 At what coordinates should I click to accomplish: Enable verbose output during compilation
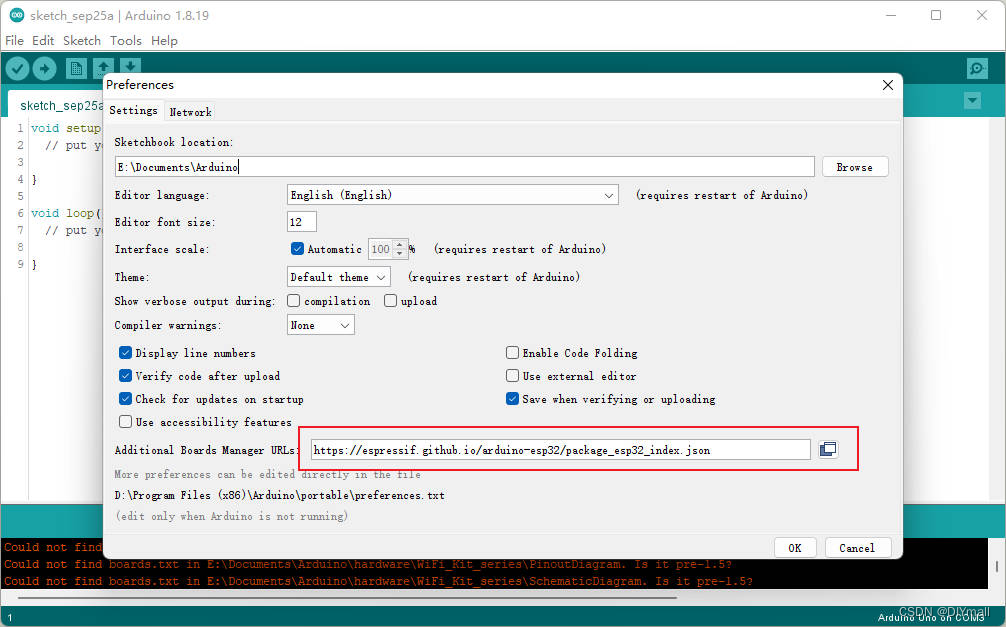[294, 300]
